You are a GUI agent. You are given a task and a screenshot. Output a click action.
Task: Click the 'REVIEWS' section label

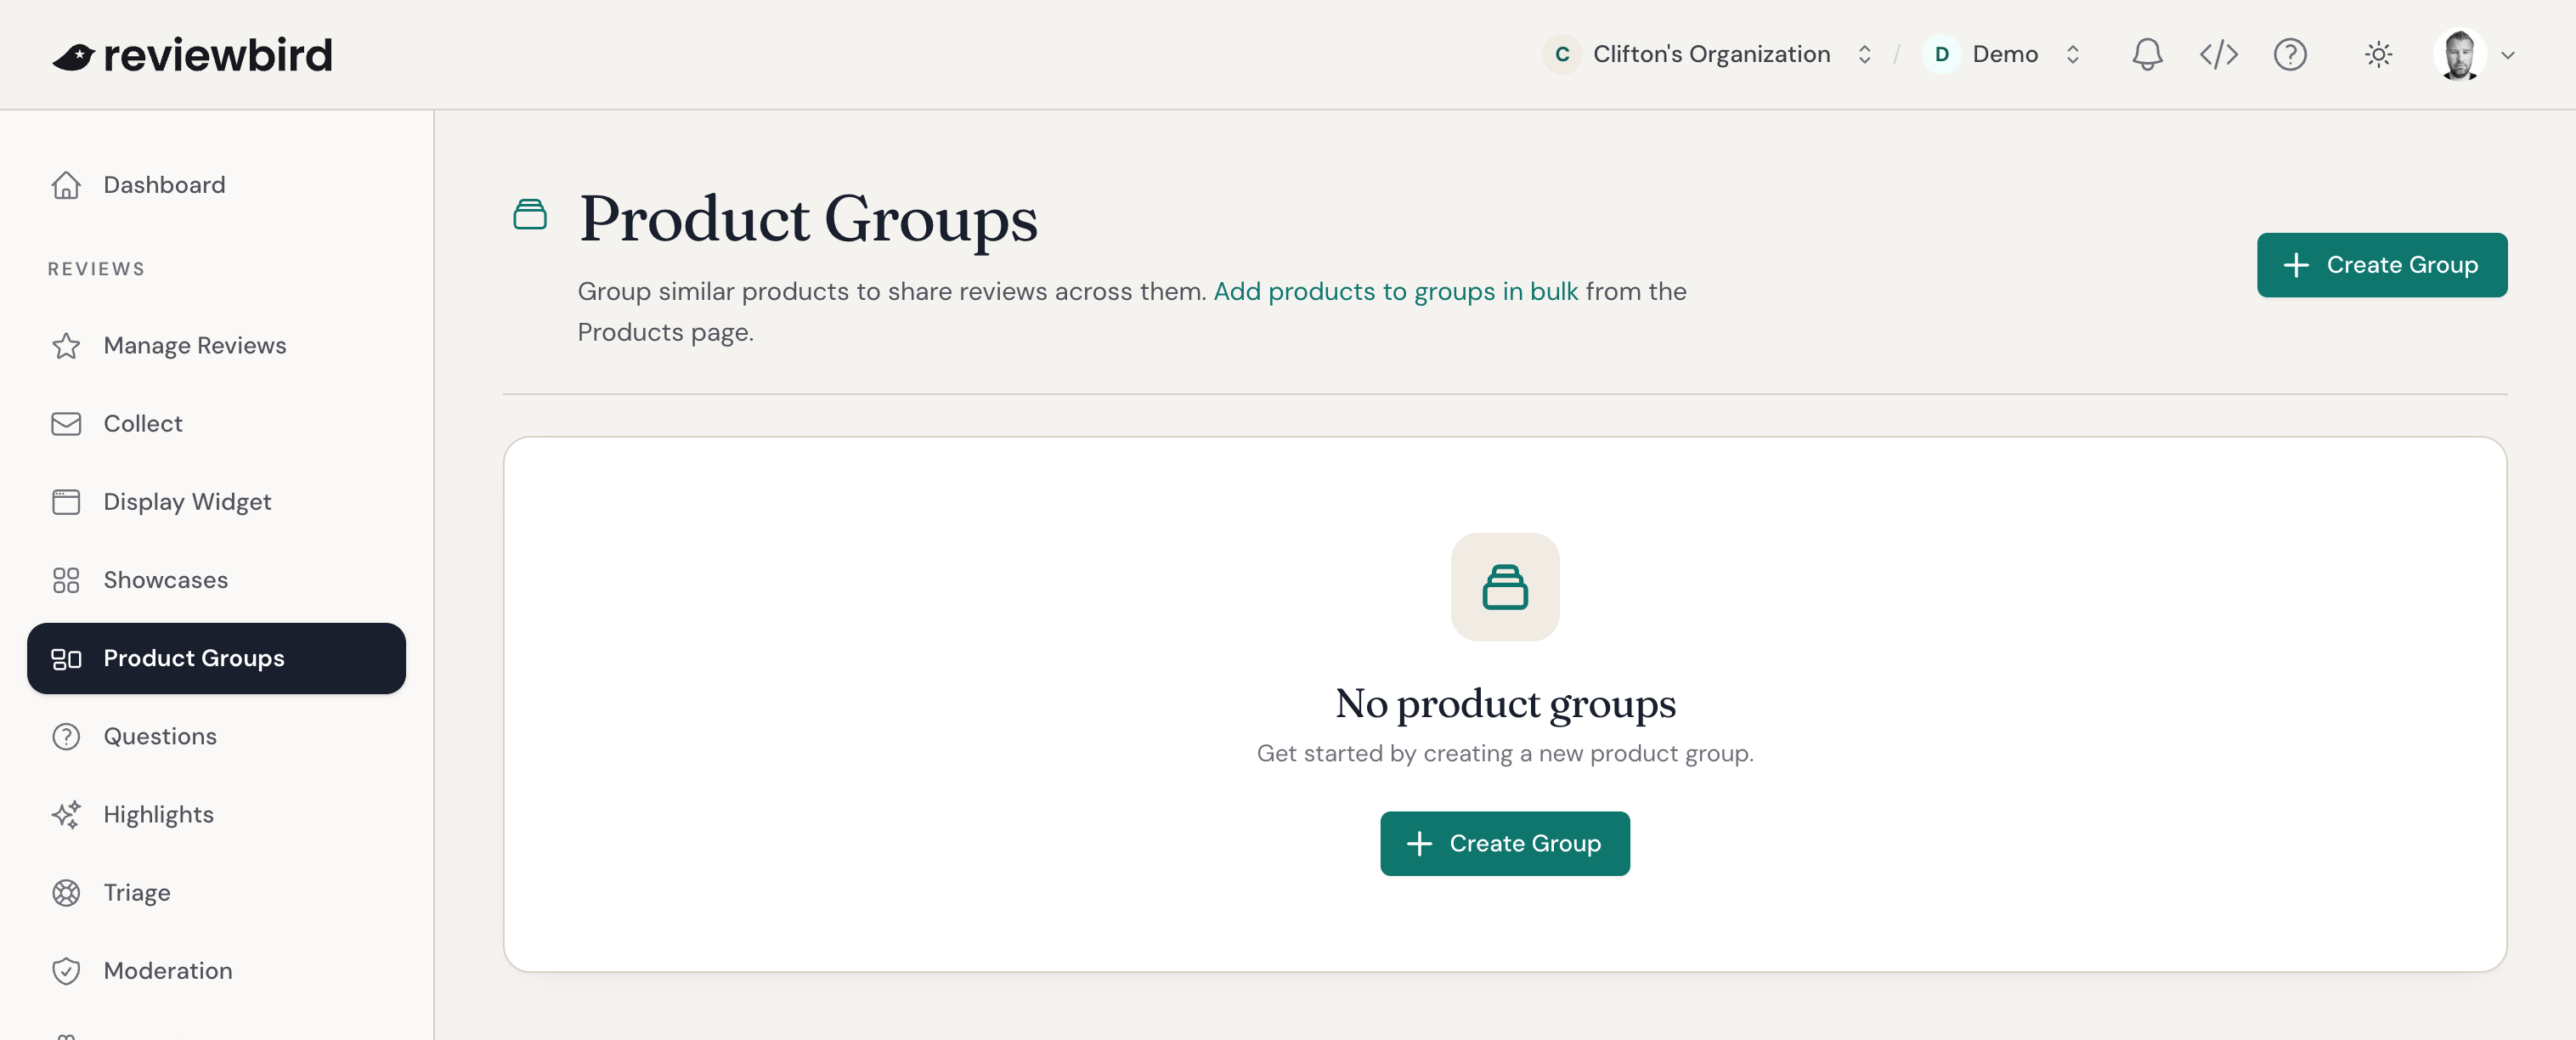pos(96,269)
